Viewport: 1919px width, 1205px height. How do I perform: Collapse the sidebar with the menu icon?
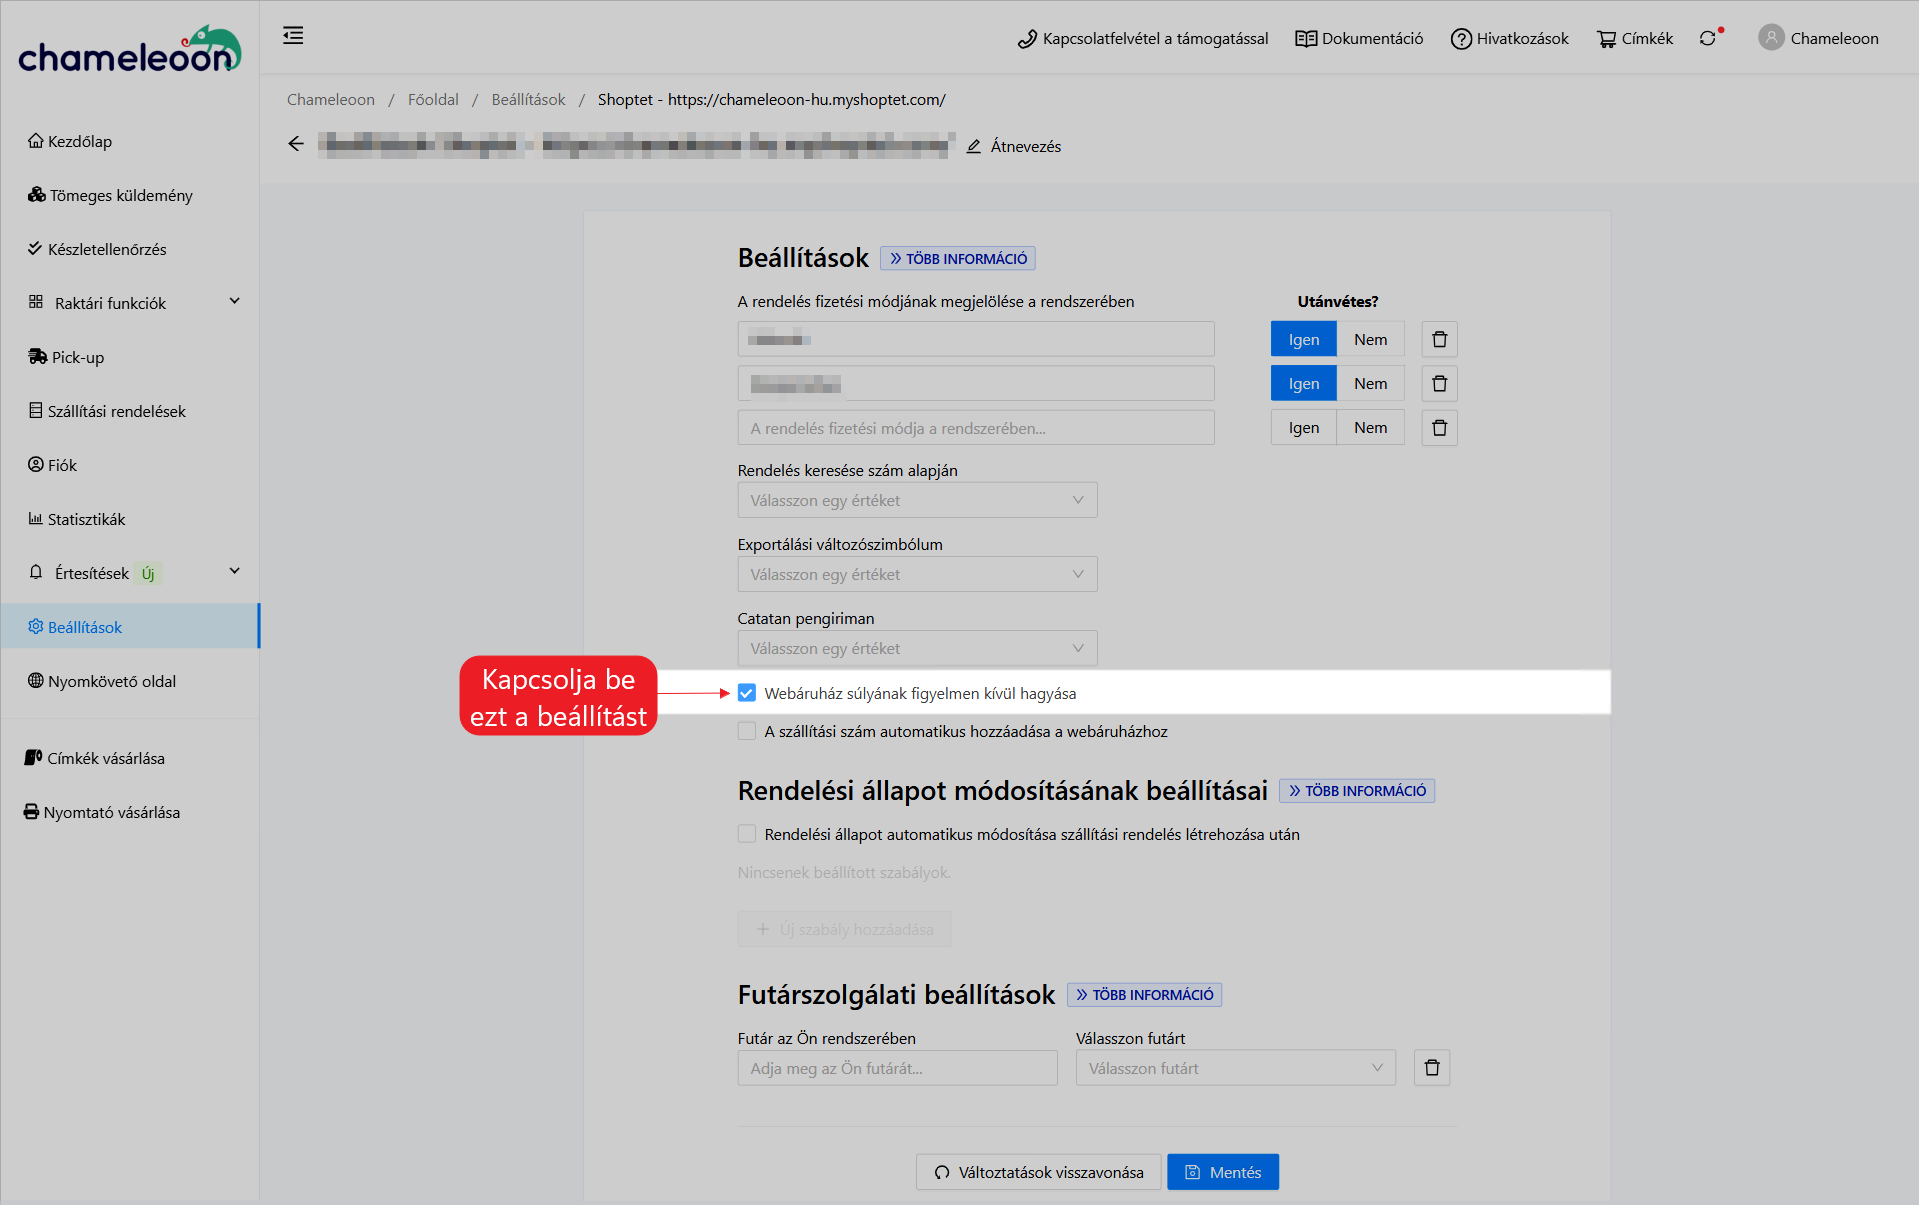[x=293, y=36]
